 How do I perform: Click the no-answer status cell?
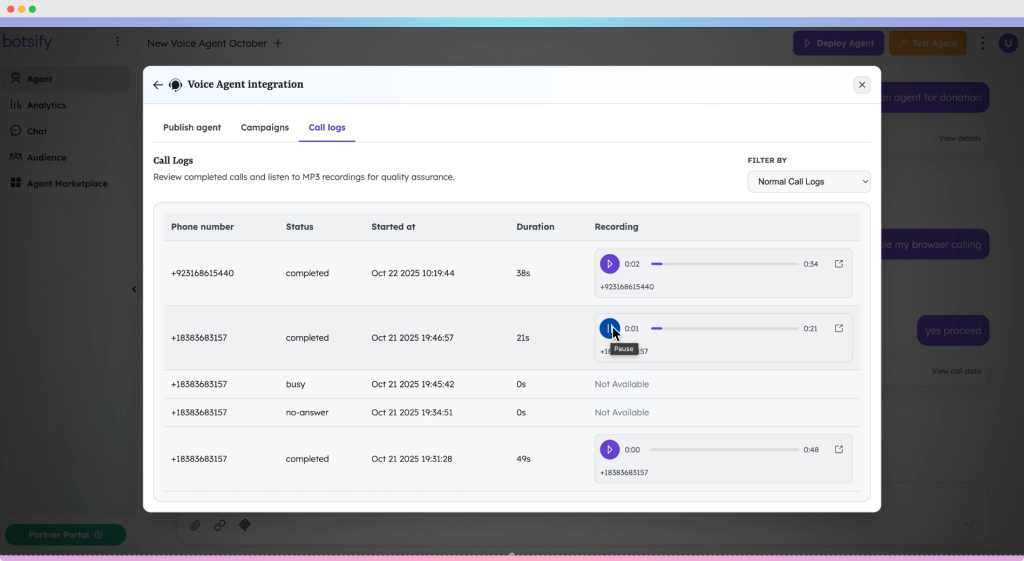(307, 412)
